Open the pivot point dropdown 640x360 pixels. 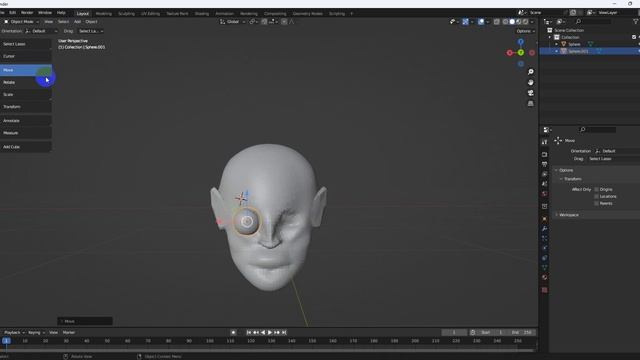tap(253, 22)
